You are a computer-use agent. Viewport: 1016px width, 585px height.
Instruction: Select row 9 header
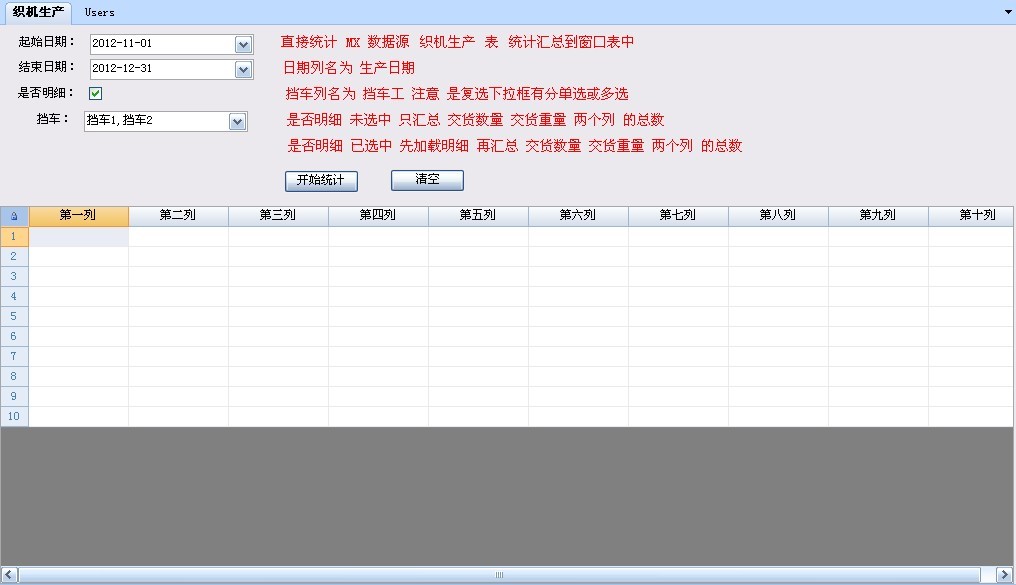pos(14,396)
